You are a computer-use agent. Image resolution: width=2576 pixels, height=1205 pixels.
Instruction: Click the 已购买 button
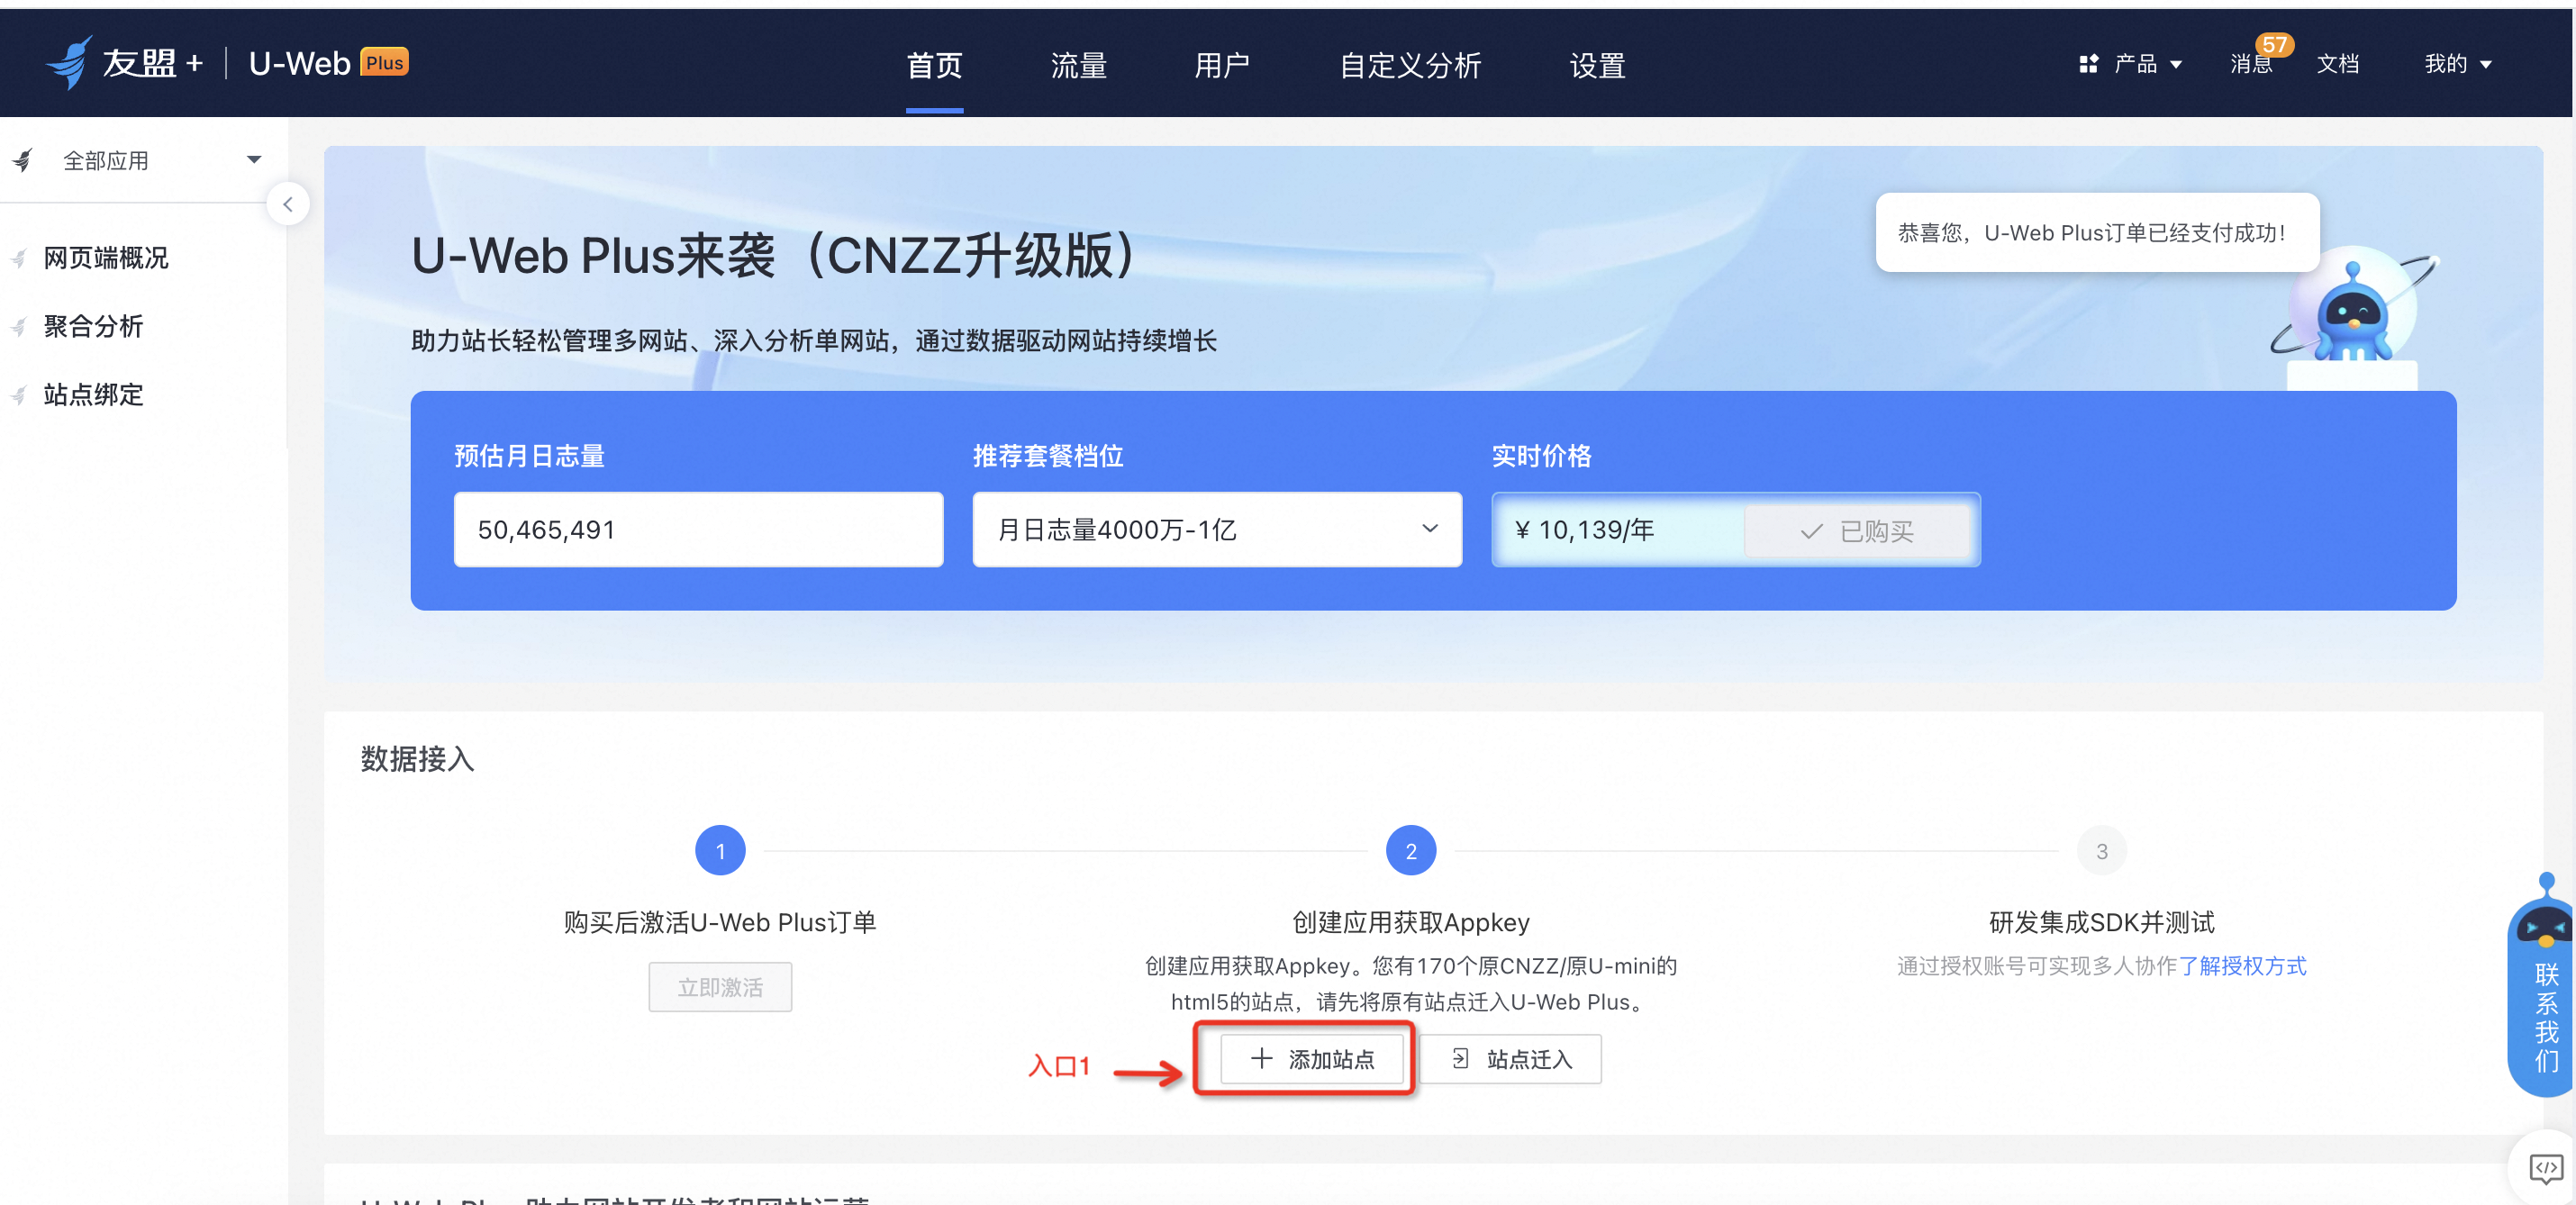click(x=1857, y=530)
